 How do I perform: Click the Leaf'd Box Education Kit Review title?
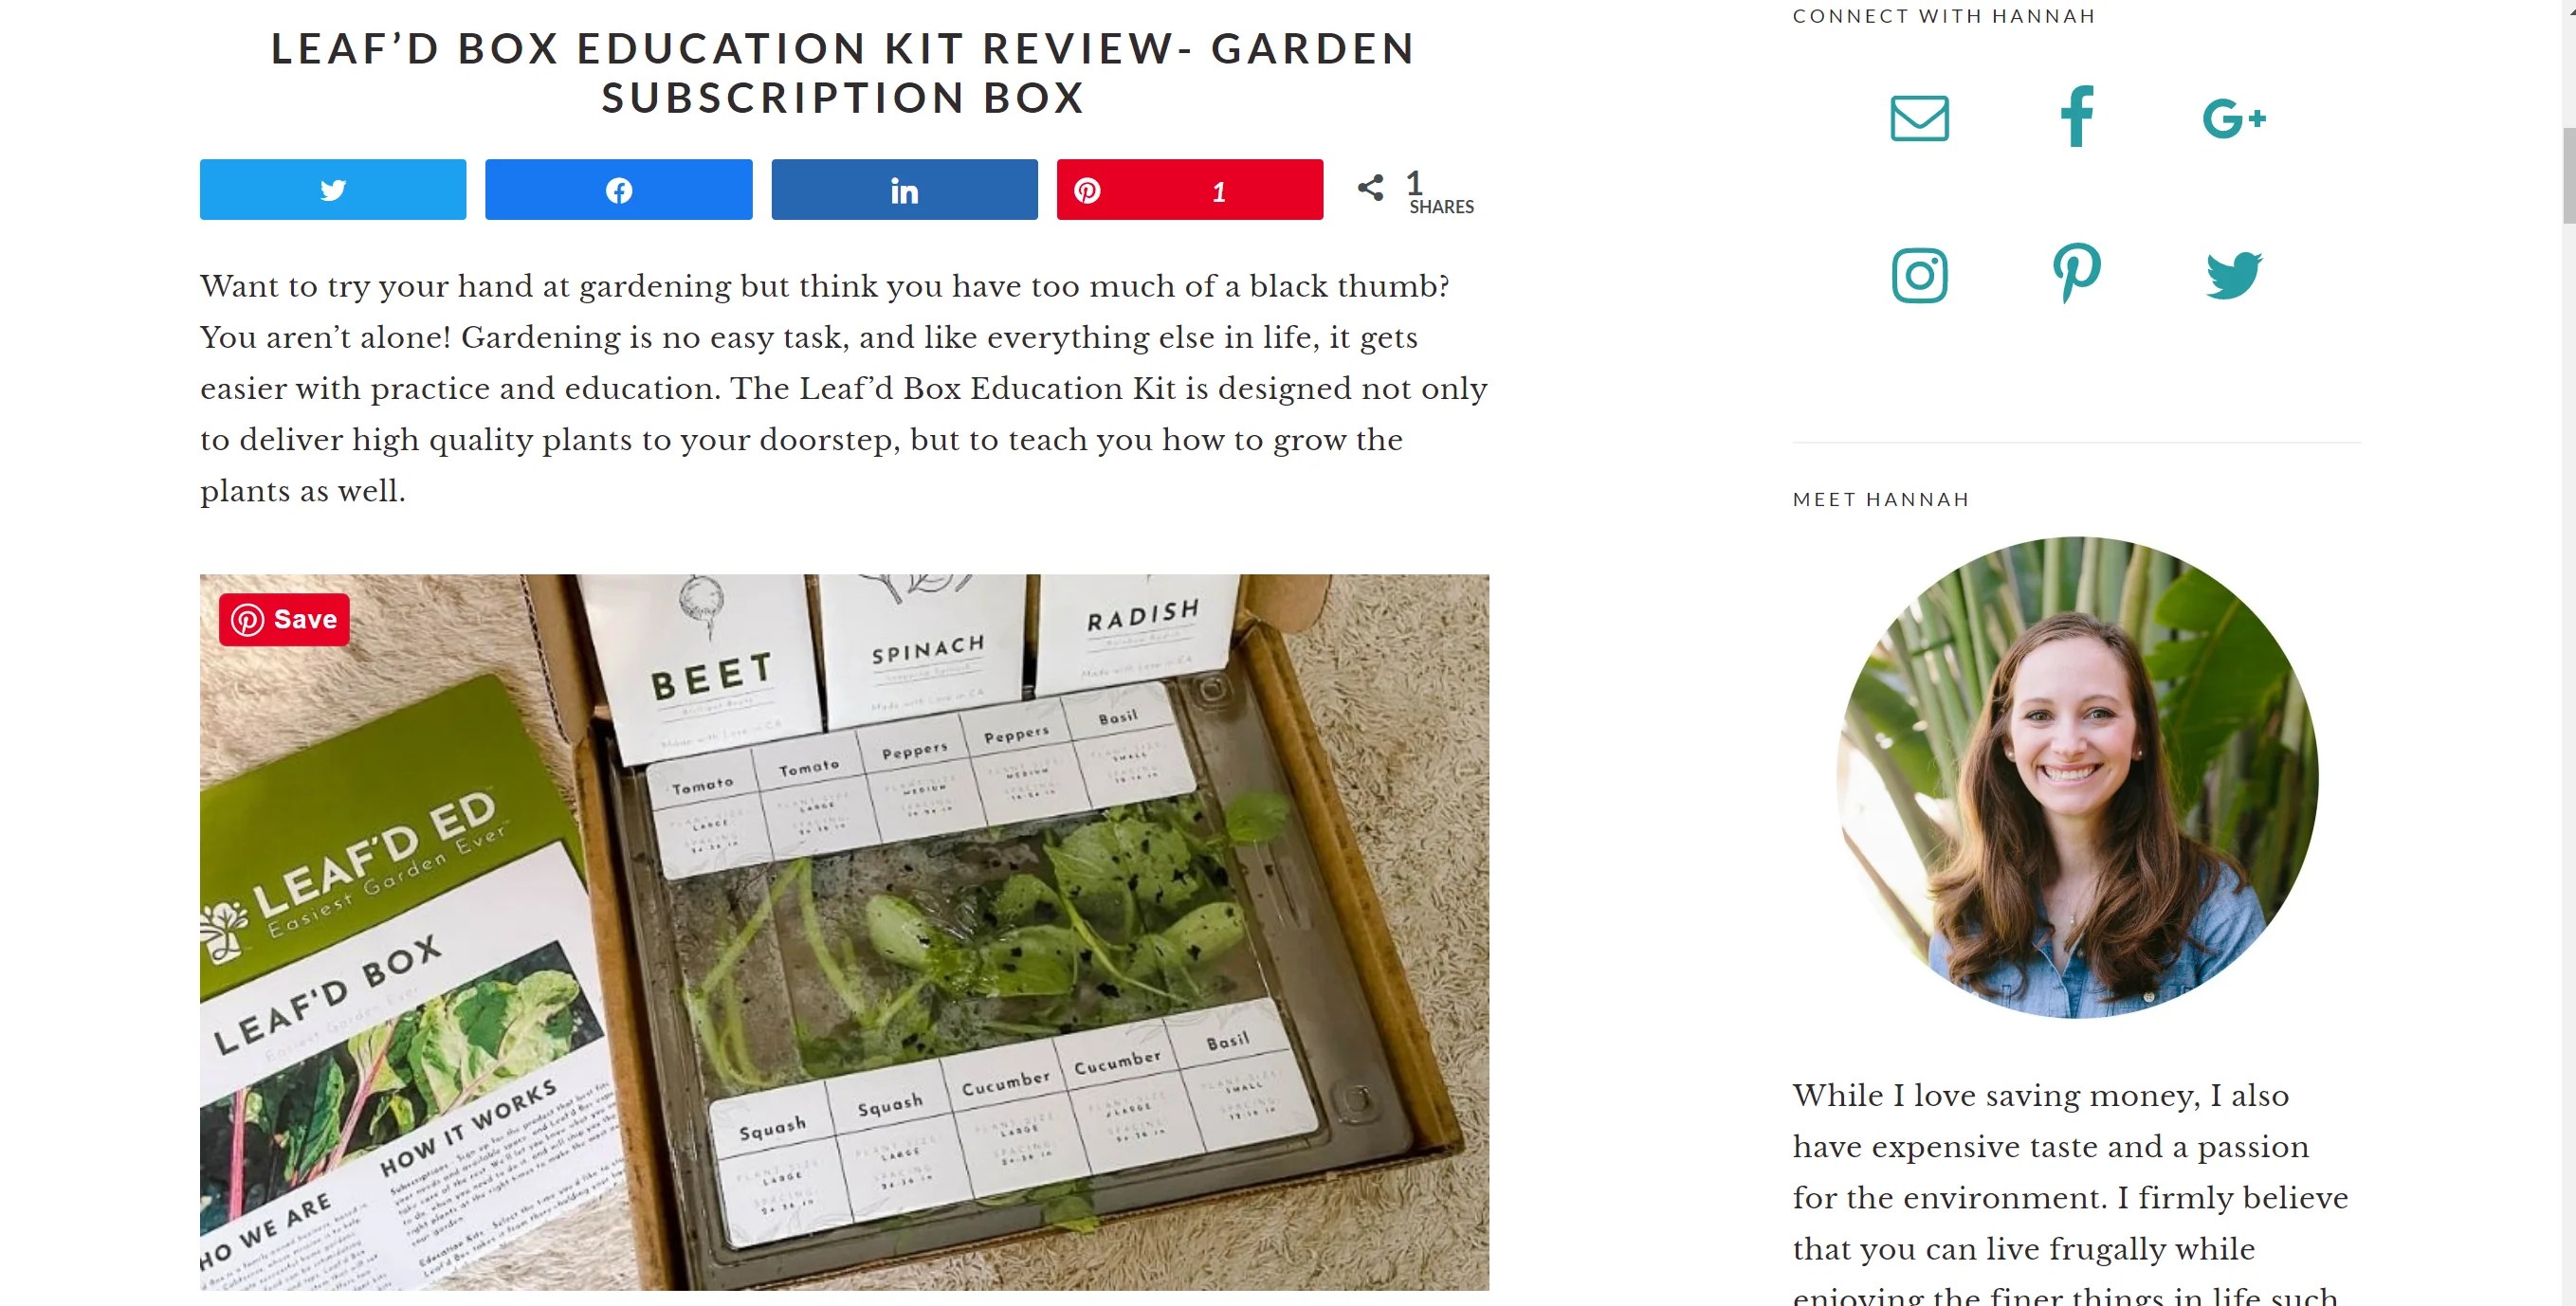[844, 73]
